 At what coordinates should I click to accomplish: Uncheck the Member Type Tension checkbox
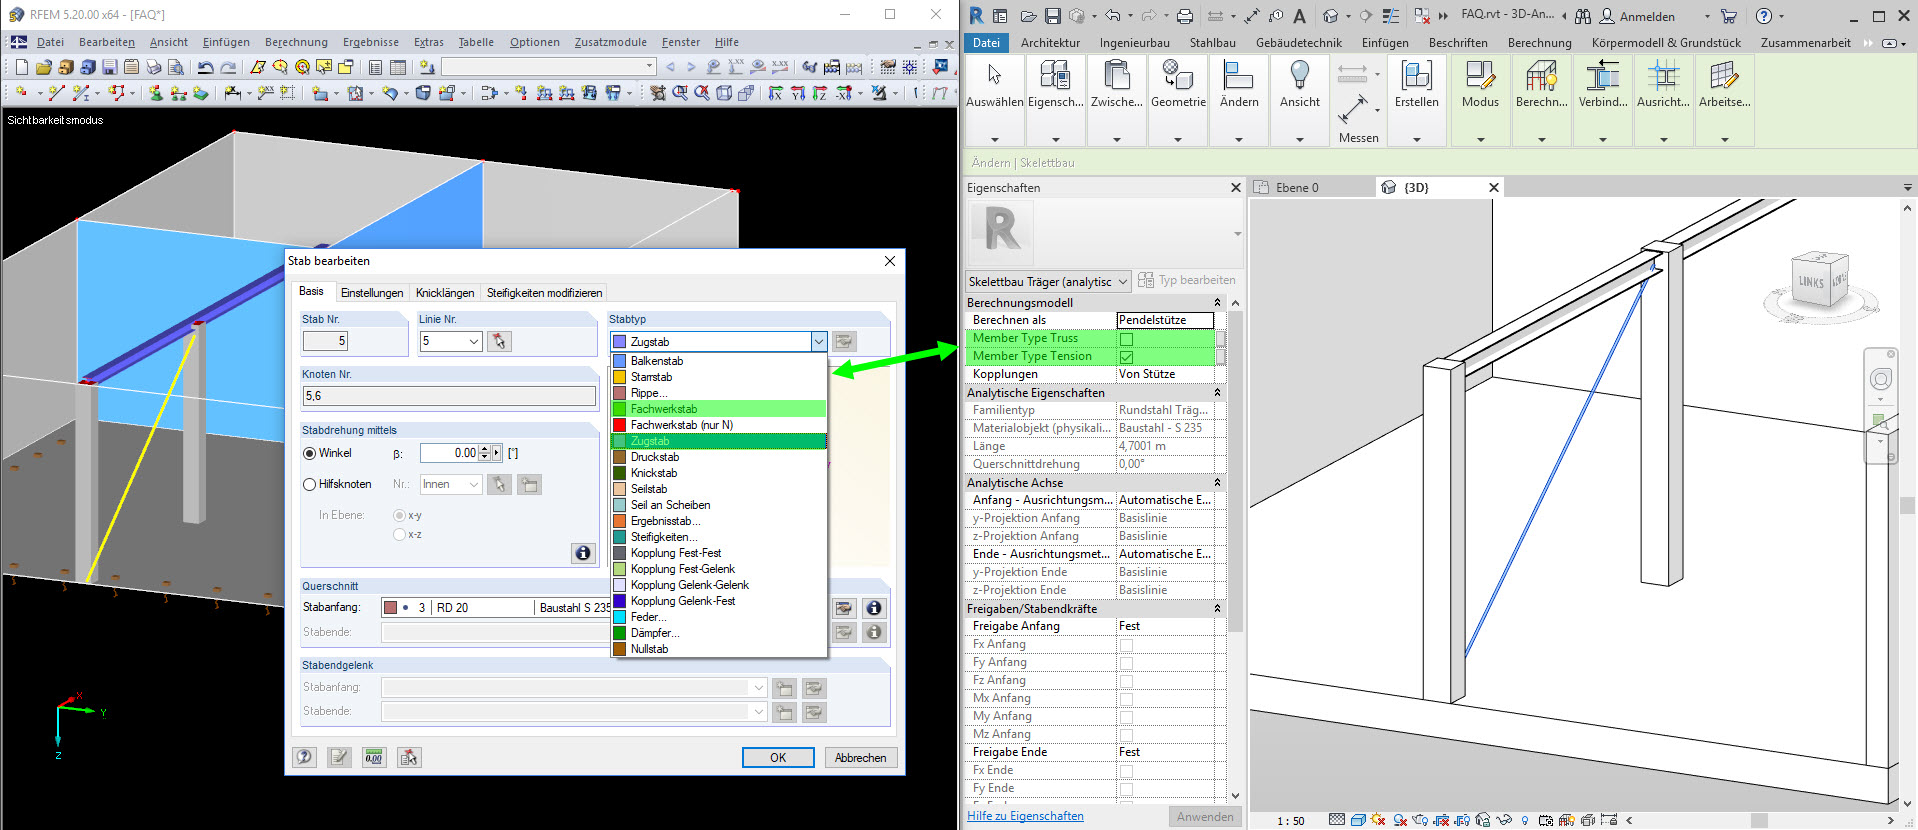point(1127,357)
